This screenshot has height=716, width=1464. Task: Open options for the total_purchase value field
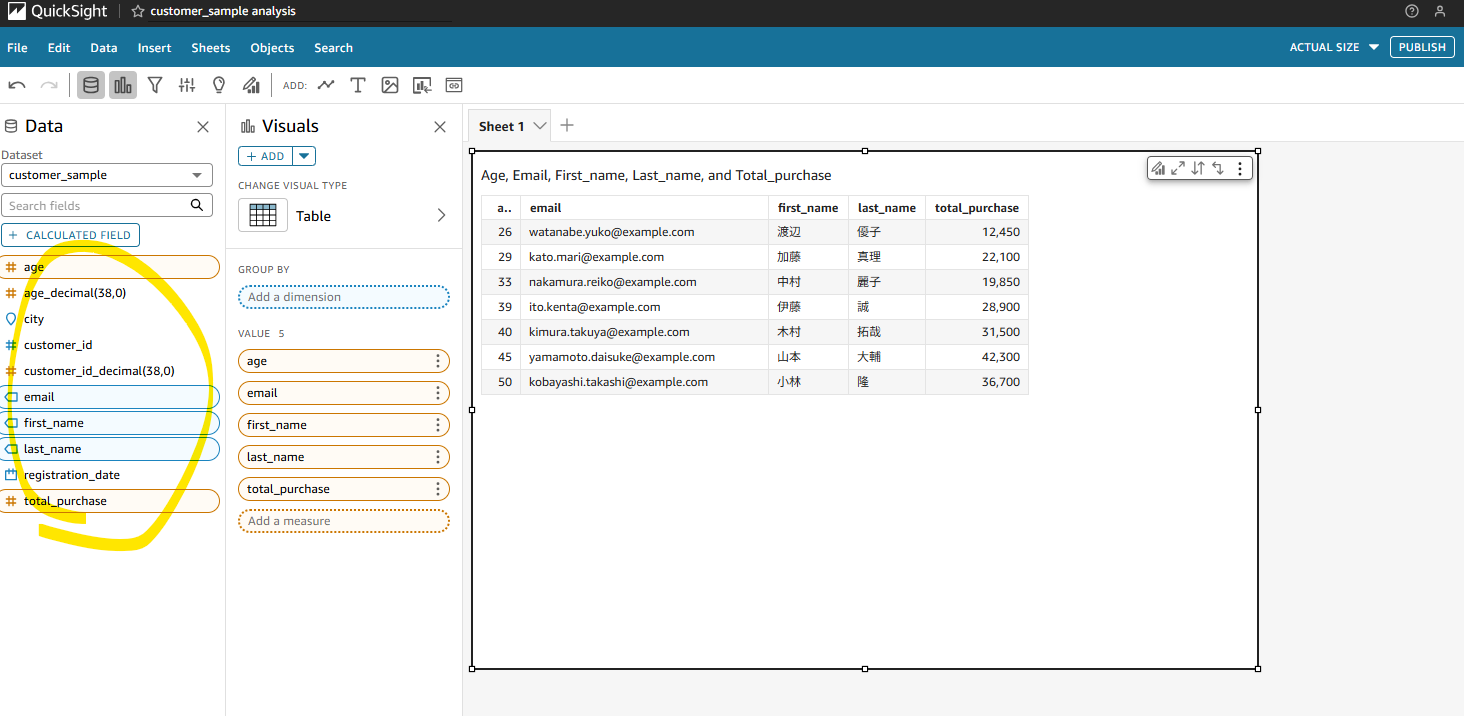coord(438,489)
